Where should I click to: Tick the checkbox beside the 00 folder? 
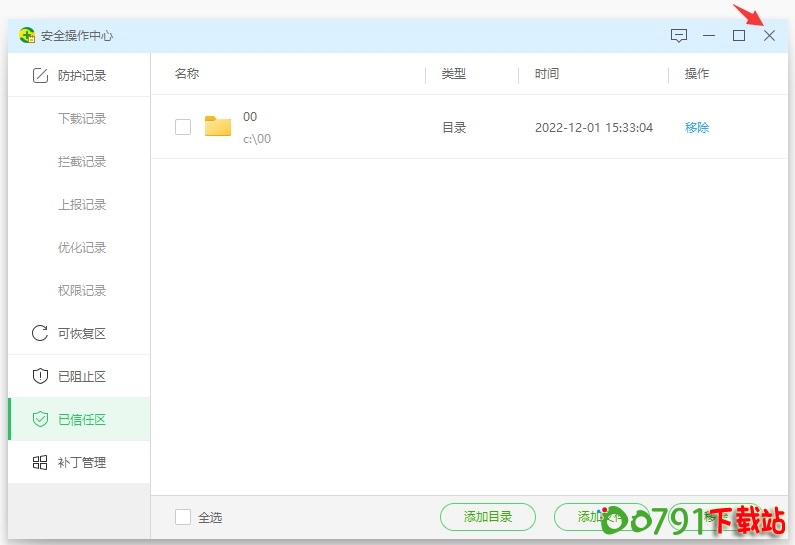[183, 127]
